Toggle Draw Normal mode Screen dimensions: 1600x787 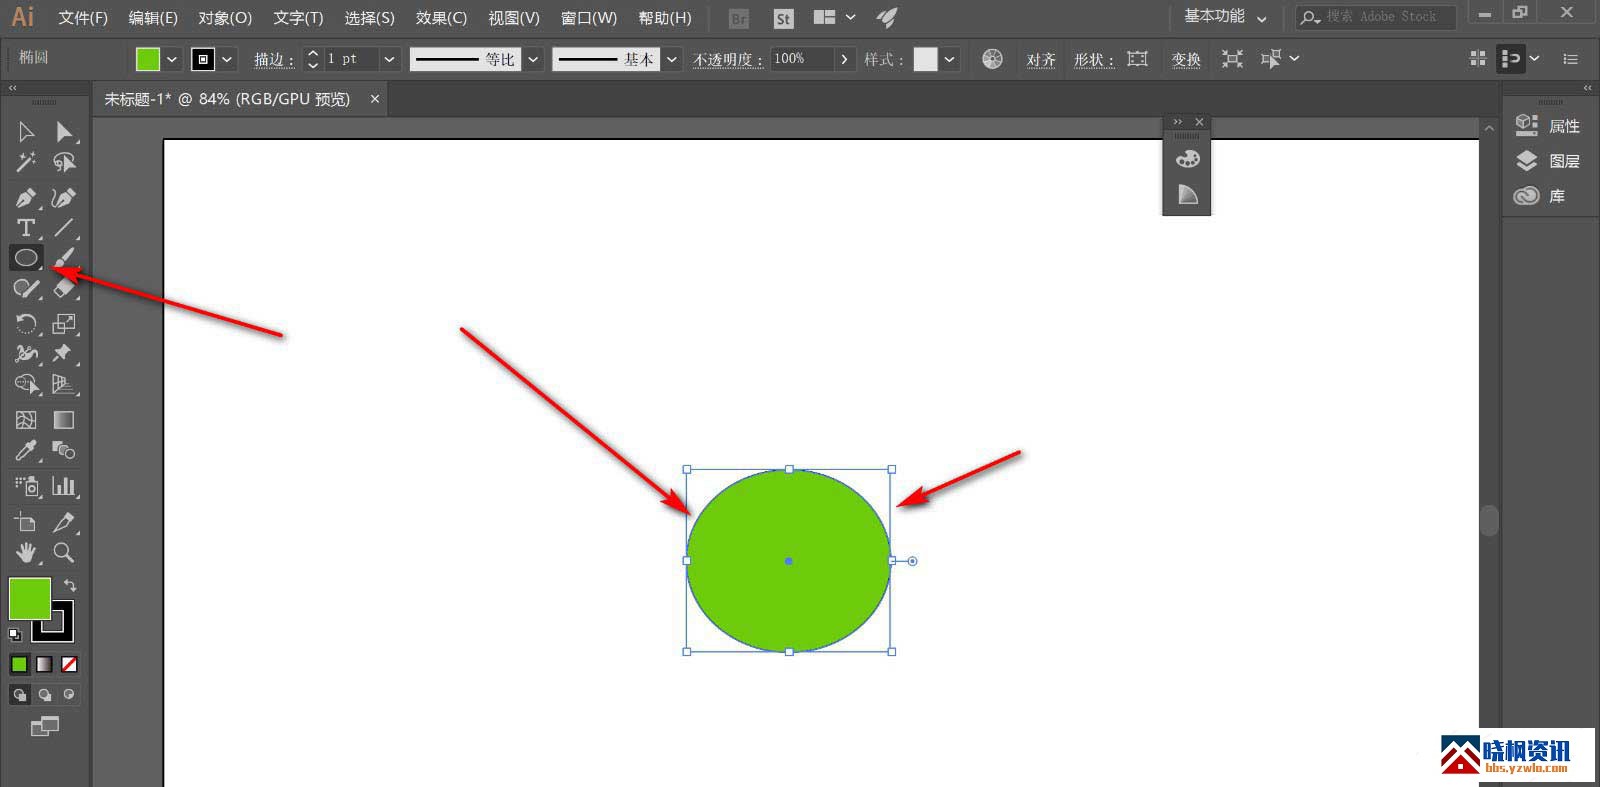click(x=20, y=695)
